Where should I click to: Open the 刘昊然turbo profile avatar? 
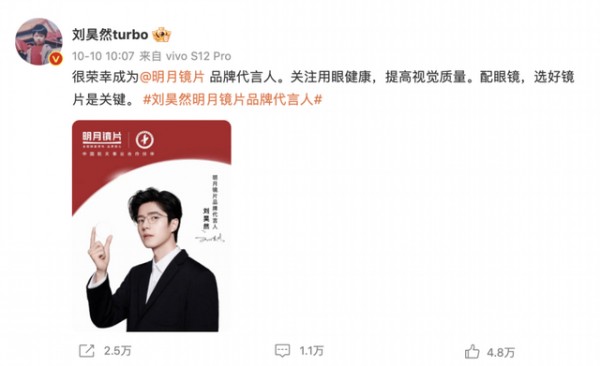[39, 41]
